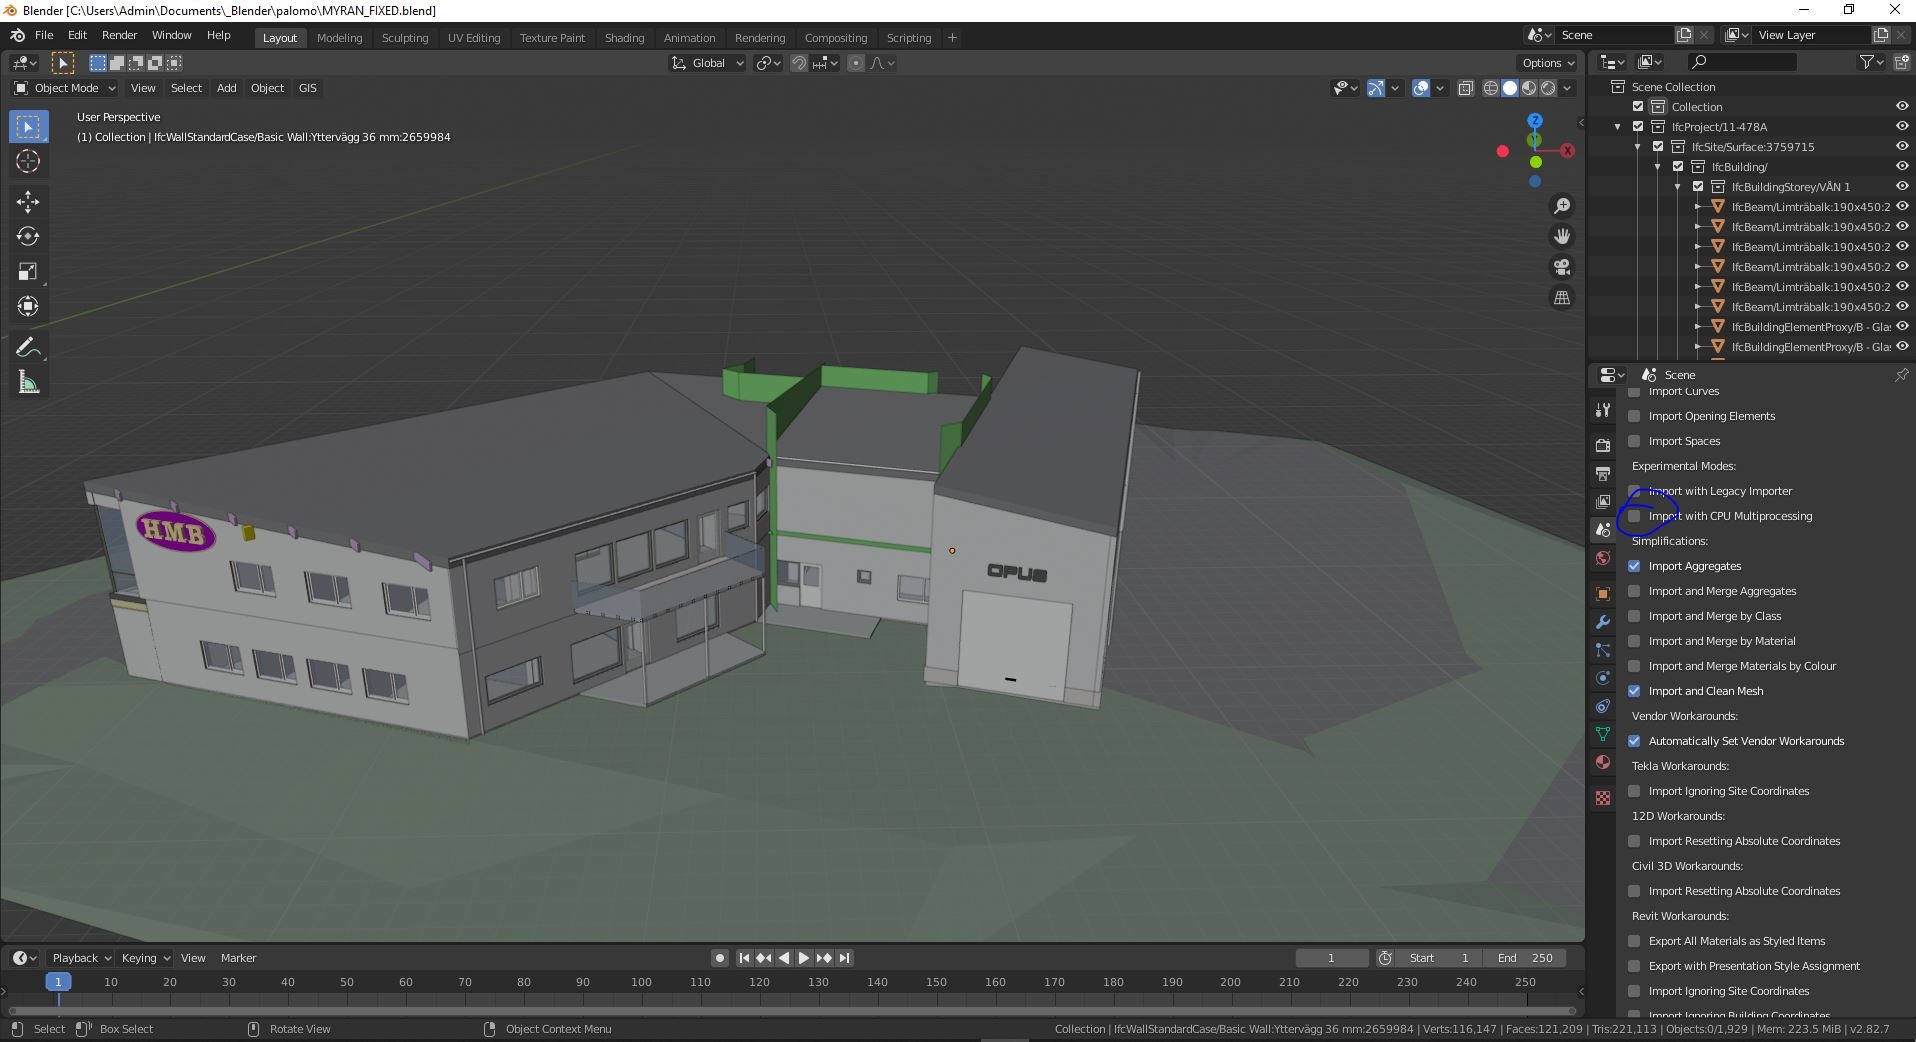This screenshot has height=1042, width=1916.
Task: Open the Options dropdown in viewport header
Action: [1547, 63]
